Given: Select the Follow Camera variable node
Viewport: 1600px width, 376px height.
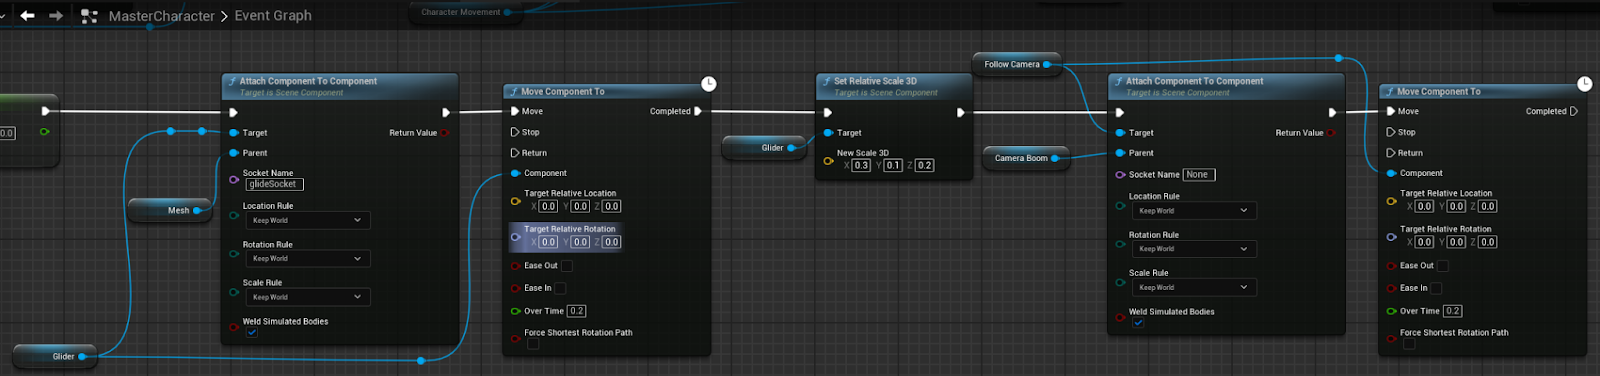Looking at the screenshot, I should pyautogui.click(x=1017, y=64).
